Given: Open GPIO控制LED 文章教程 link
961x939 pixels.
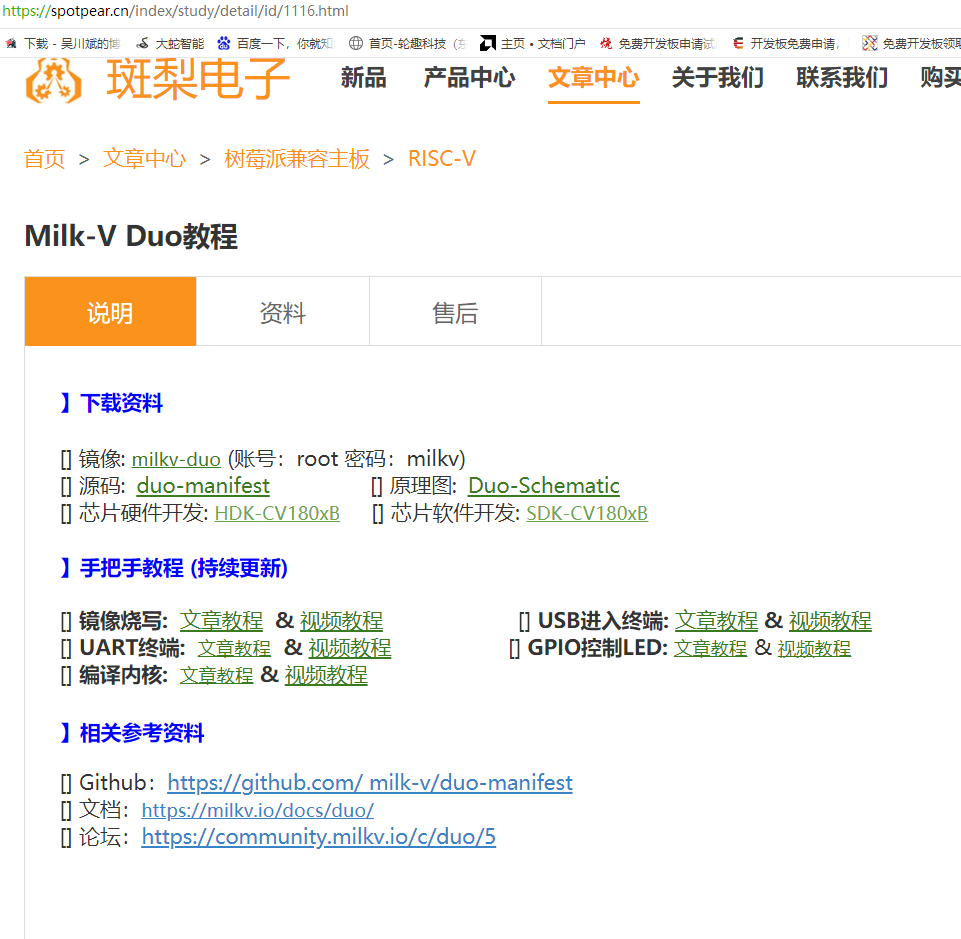Looking at the screenshot, I should point(710,648).
